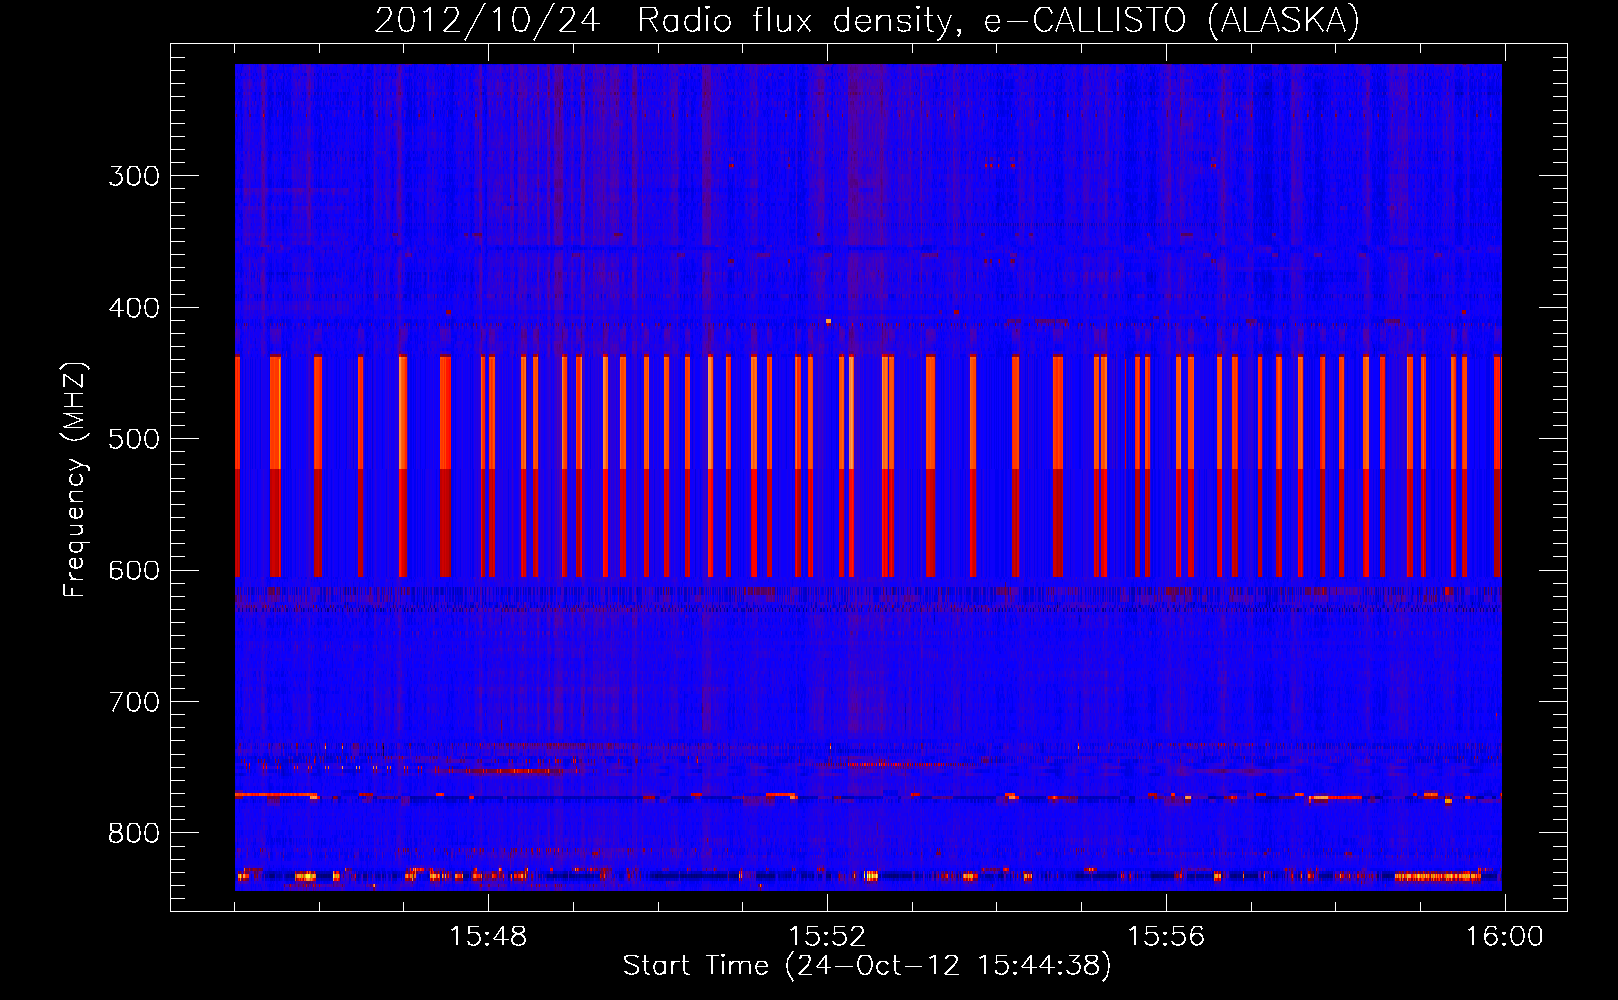Screen dimensions: 1618x1000
Task: Click the 'Start Time (24-Oct-12 15:44:38)' label
Action: coord(867,966)
